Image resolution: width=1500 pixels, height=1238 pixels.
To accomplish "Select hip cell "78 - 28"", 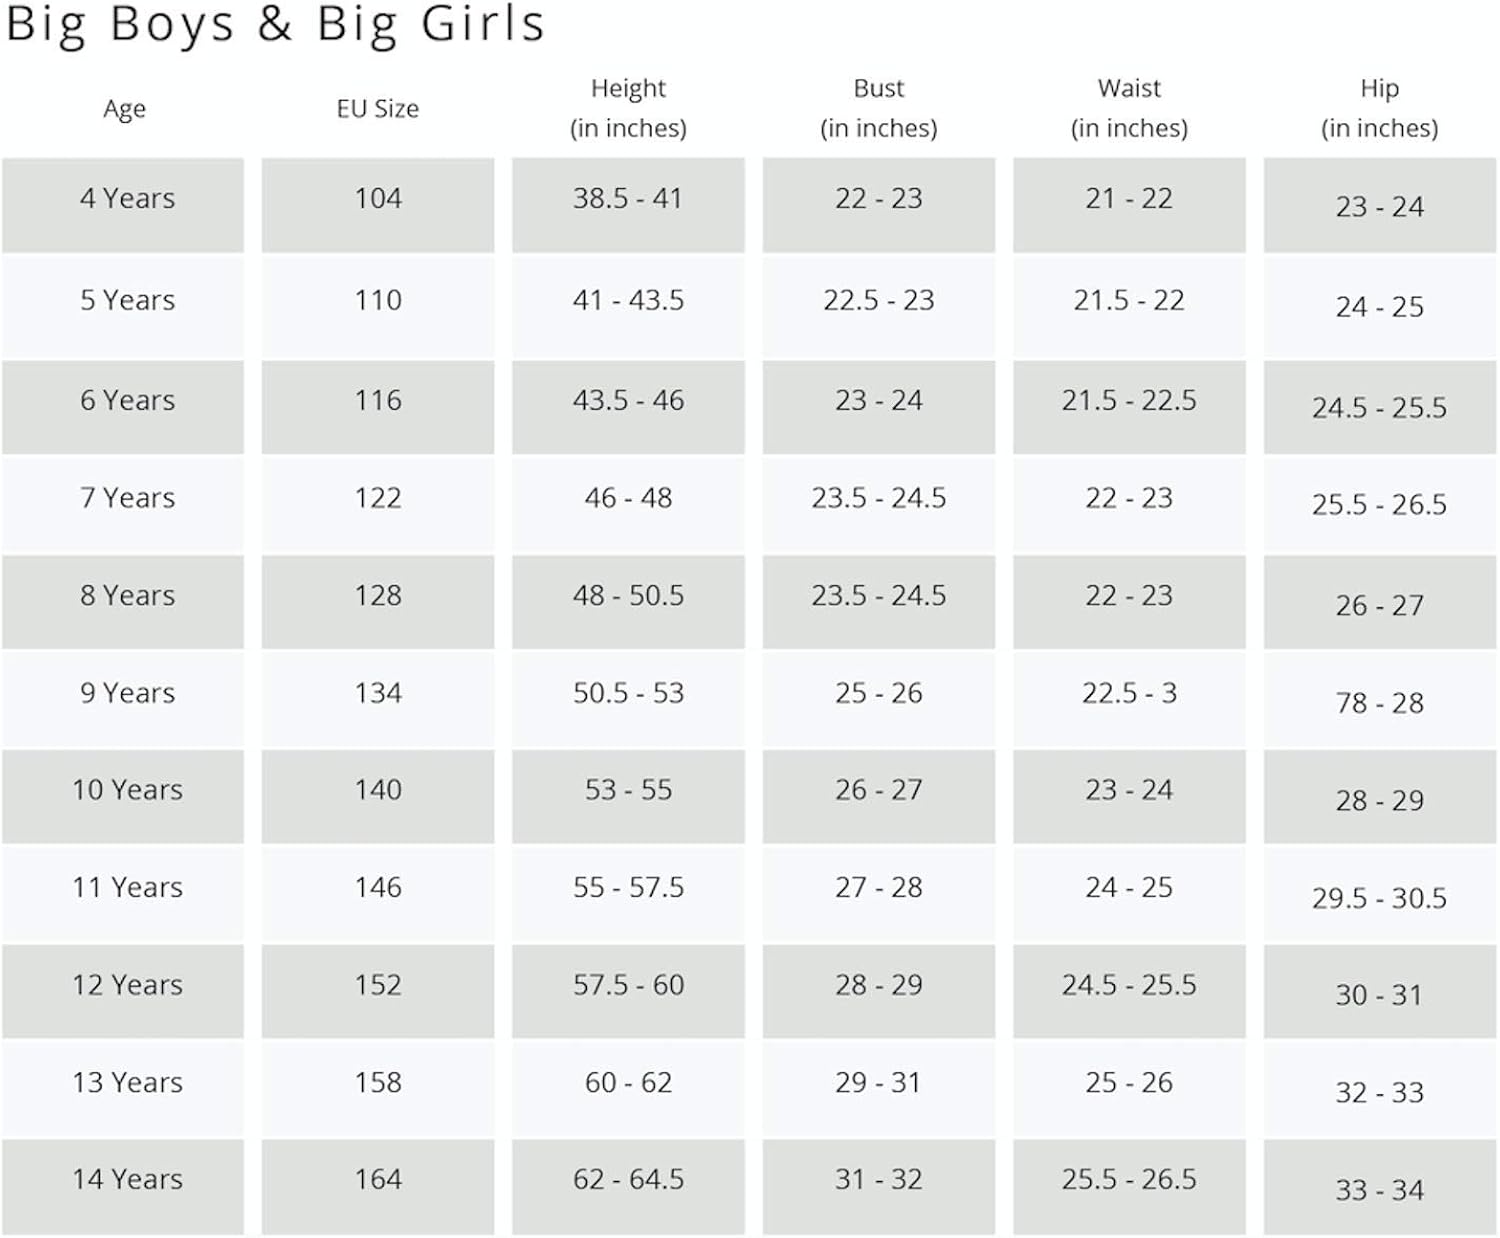I will tap(1379, 703).
